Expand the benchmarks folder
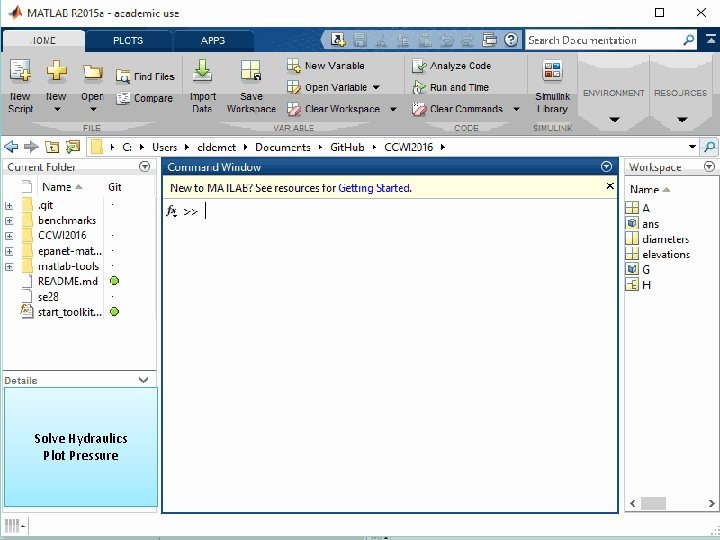The image size is (720, 540). pos(9,221)
